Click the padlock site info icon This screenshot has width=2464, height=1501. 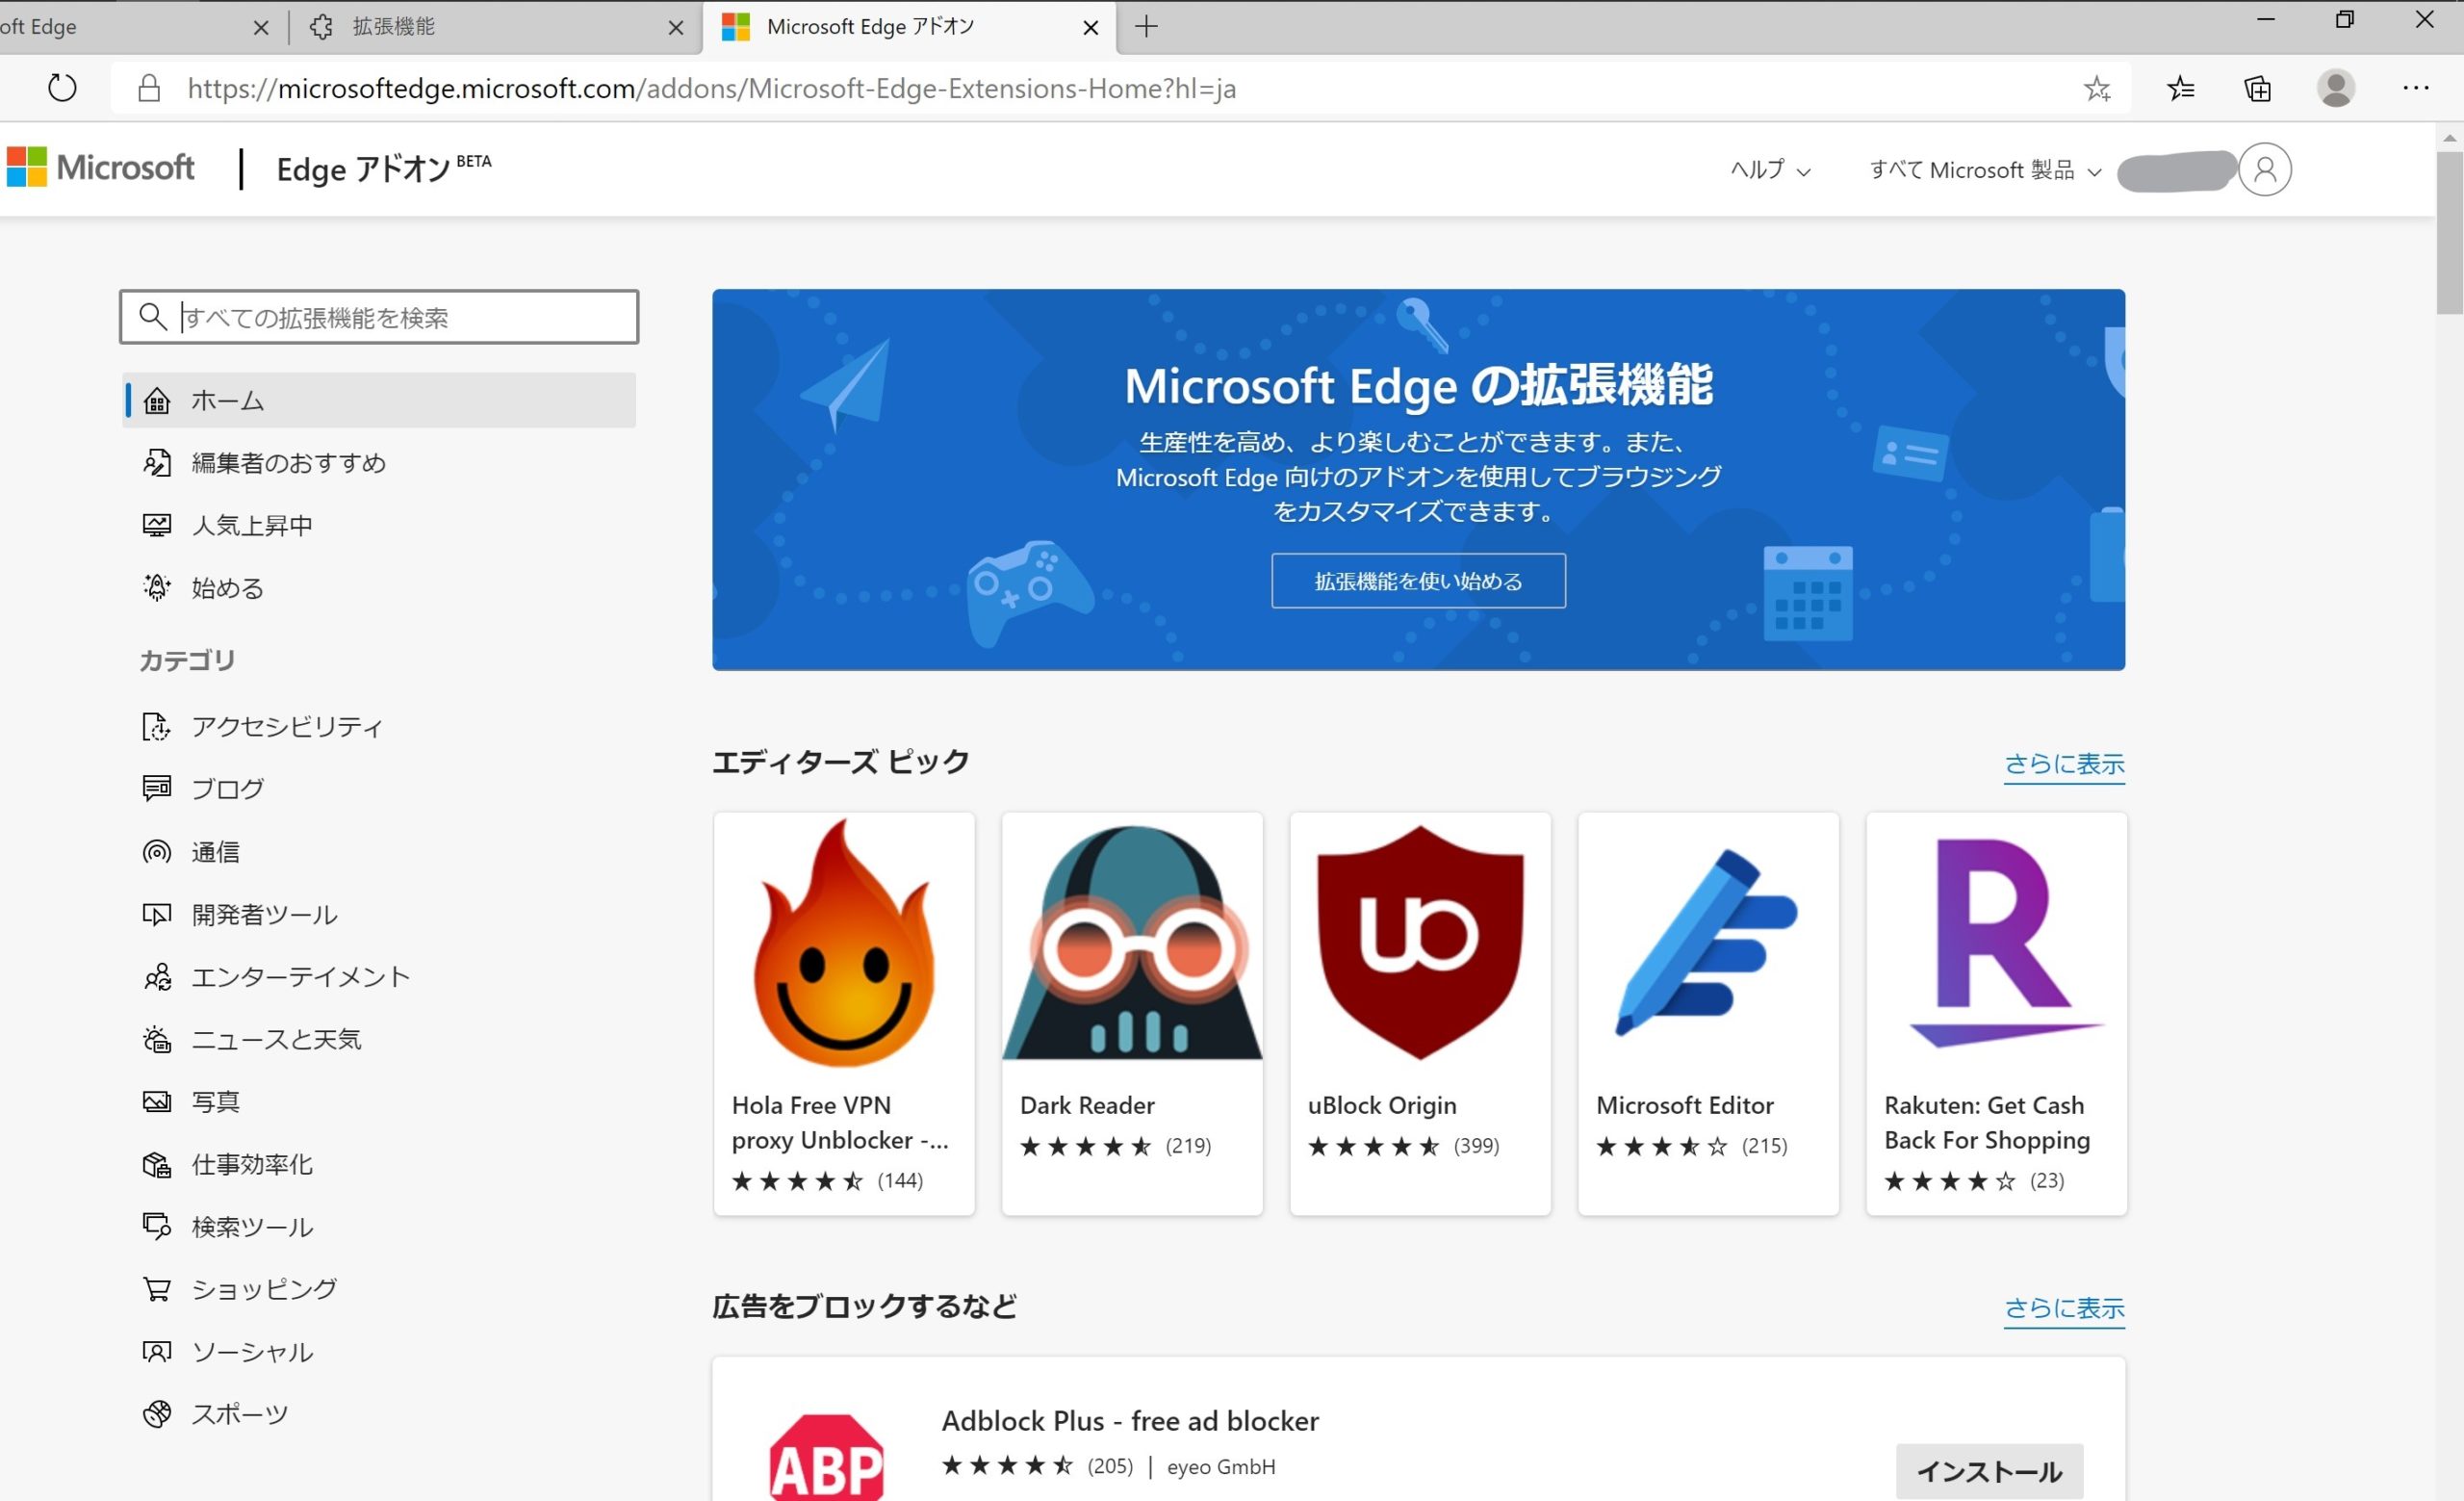pos(149,88)
